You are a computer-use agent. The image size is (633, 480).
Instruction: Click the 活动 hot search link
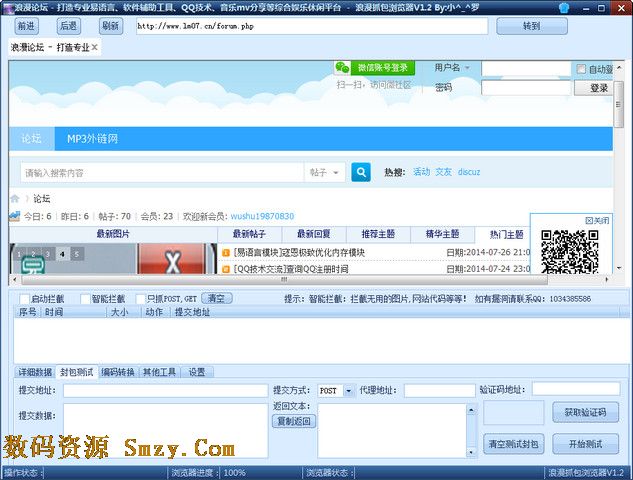click(421, 172)
